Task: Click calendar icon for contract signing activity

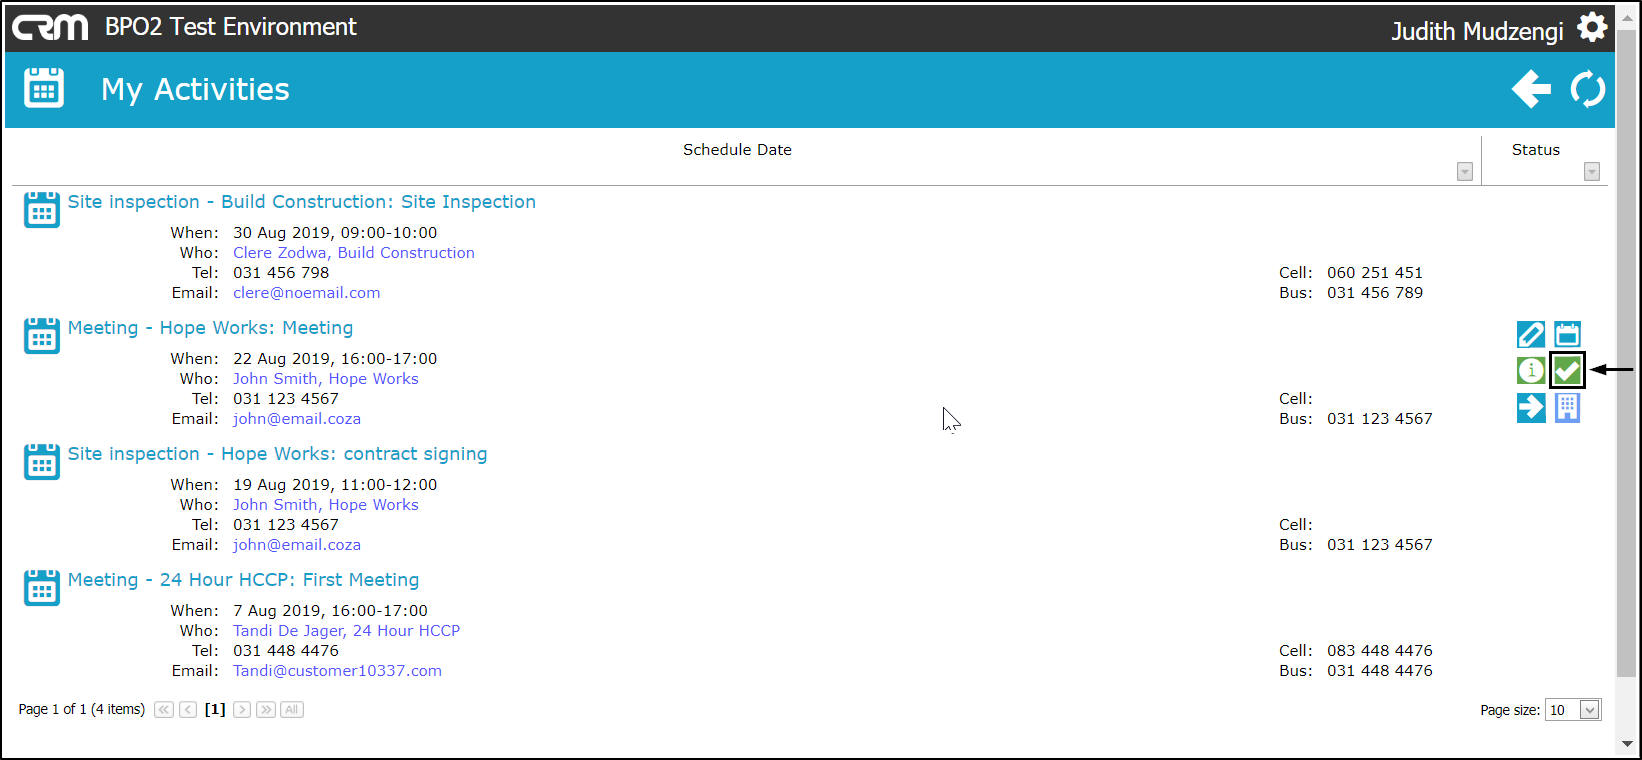Action: point(41,462)
